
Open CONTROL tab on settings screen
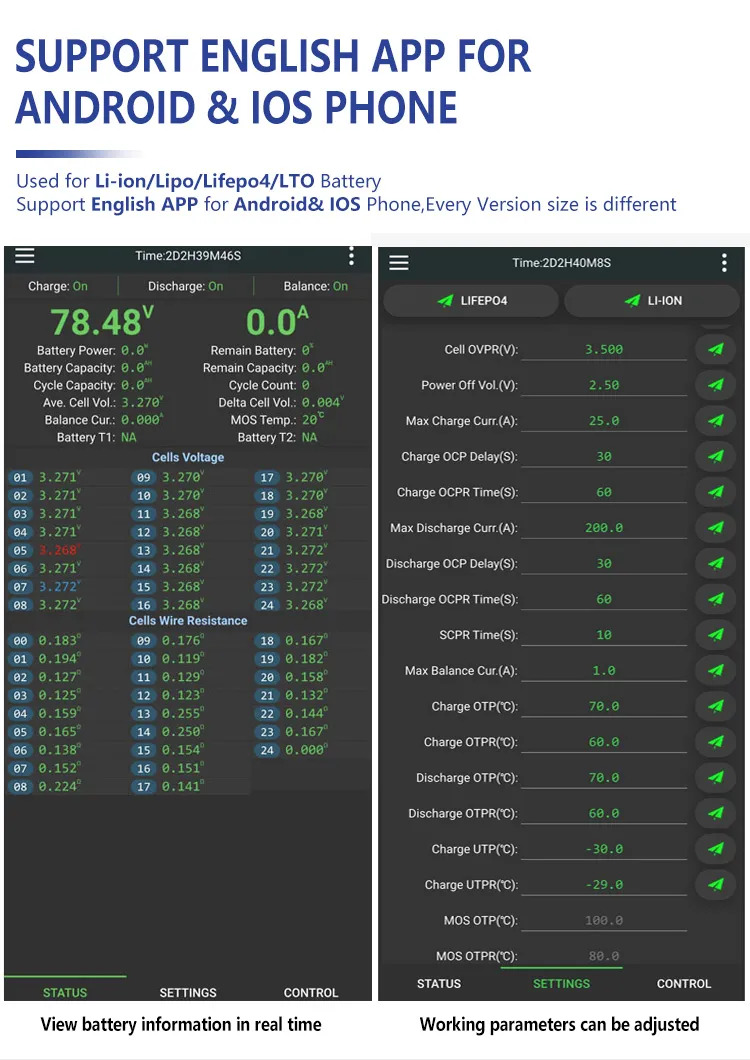(684, 984)
